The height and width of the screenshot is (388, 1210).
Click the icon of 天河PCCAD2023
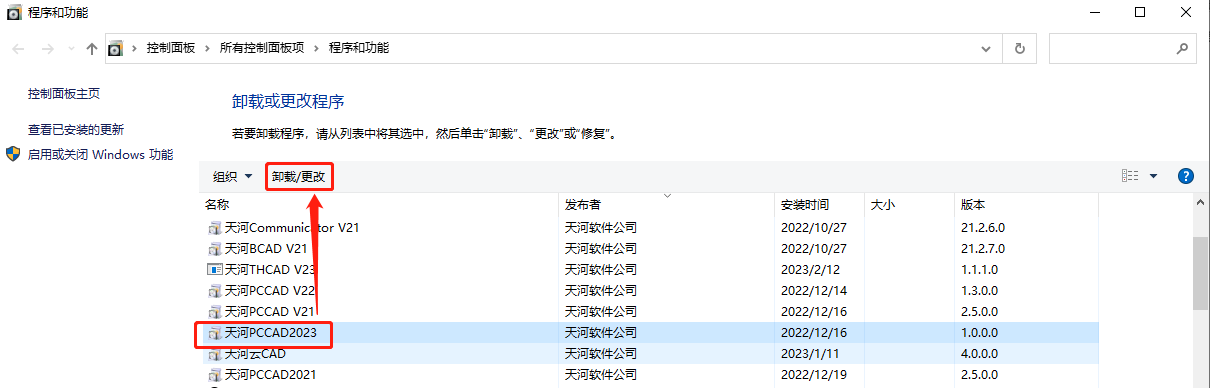214,332
